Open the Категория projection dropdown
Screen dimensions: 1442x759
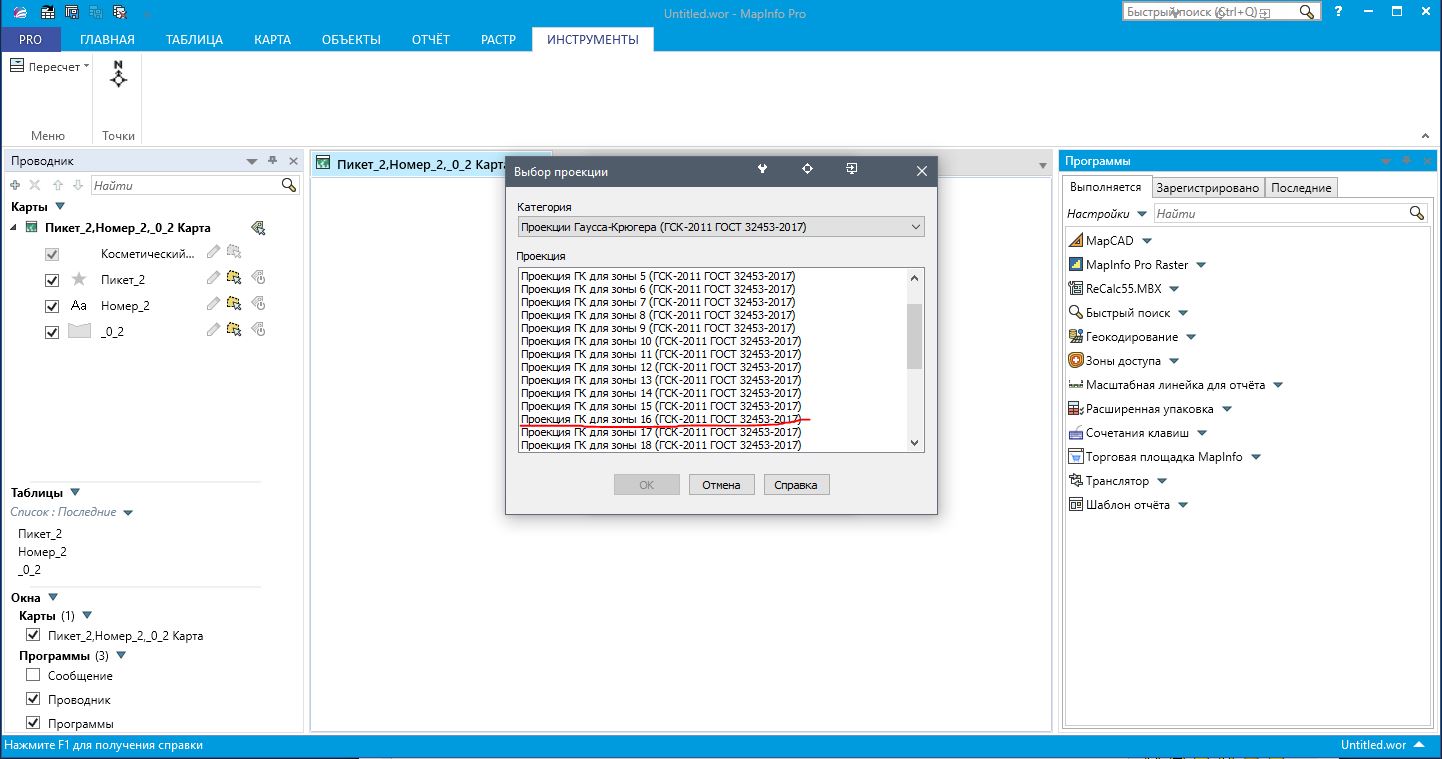720,227
